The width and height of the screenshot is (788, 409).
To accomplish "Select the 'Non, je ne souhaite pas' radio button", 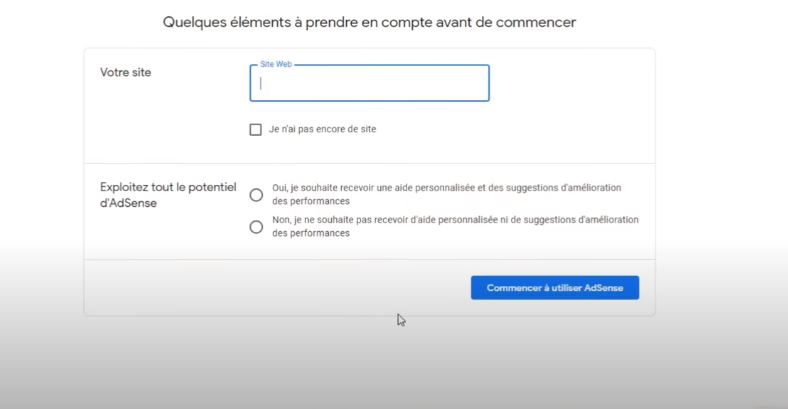I will [256, 227].
